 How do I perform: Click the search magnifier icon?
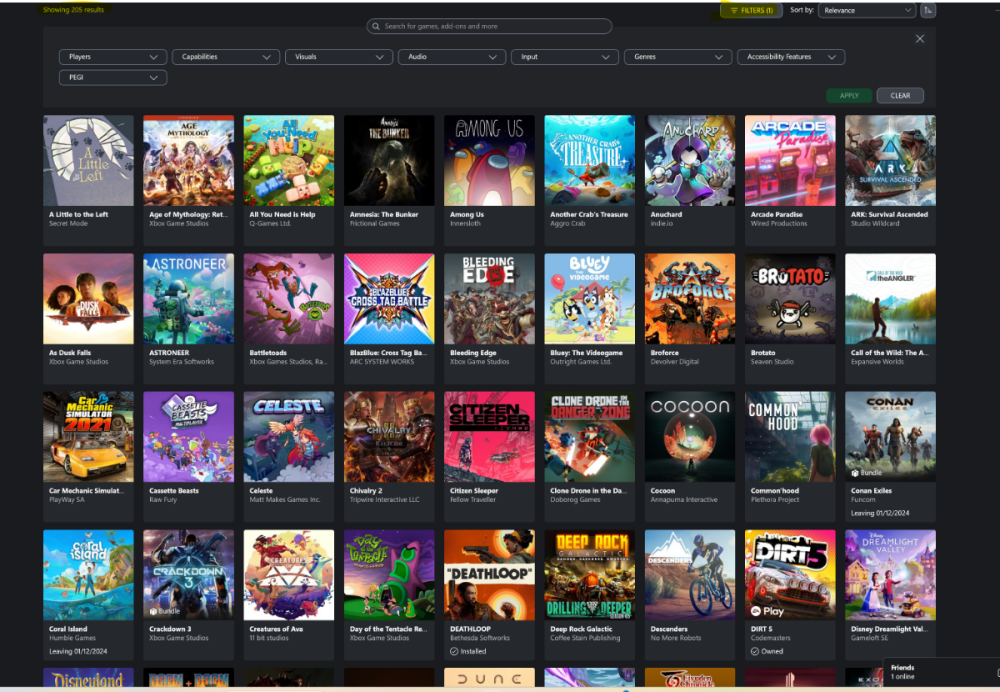376,26
